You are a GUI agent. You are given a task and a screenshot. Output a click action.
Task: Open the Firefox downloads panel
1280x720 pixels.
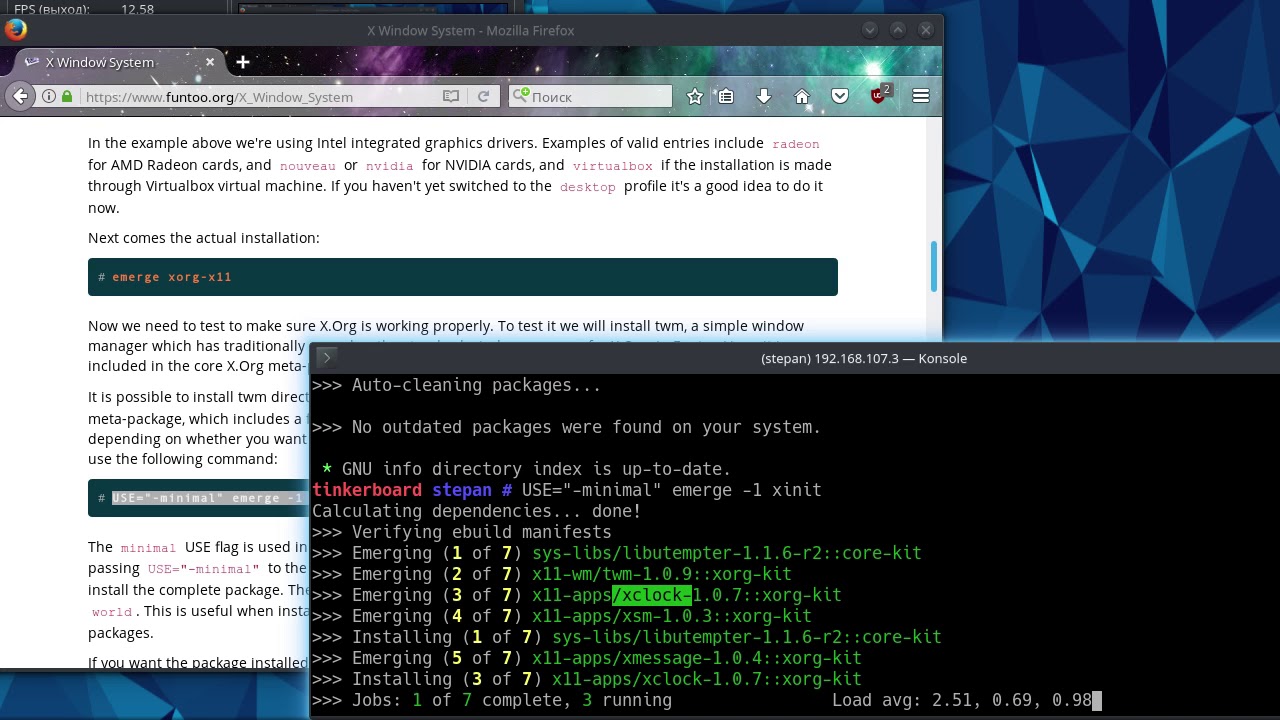pos(764,96)
